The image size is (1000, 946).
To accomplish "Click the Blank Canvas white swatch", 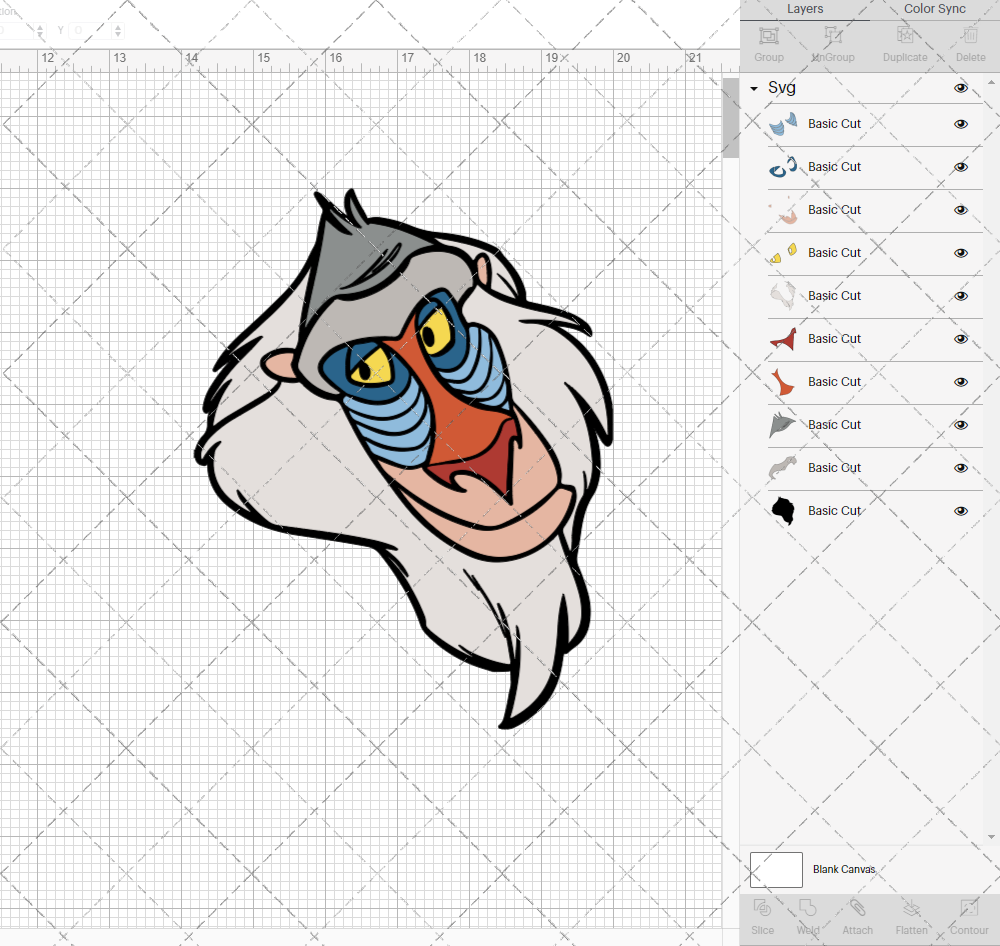I will click(x=776, y=869).
